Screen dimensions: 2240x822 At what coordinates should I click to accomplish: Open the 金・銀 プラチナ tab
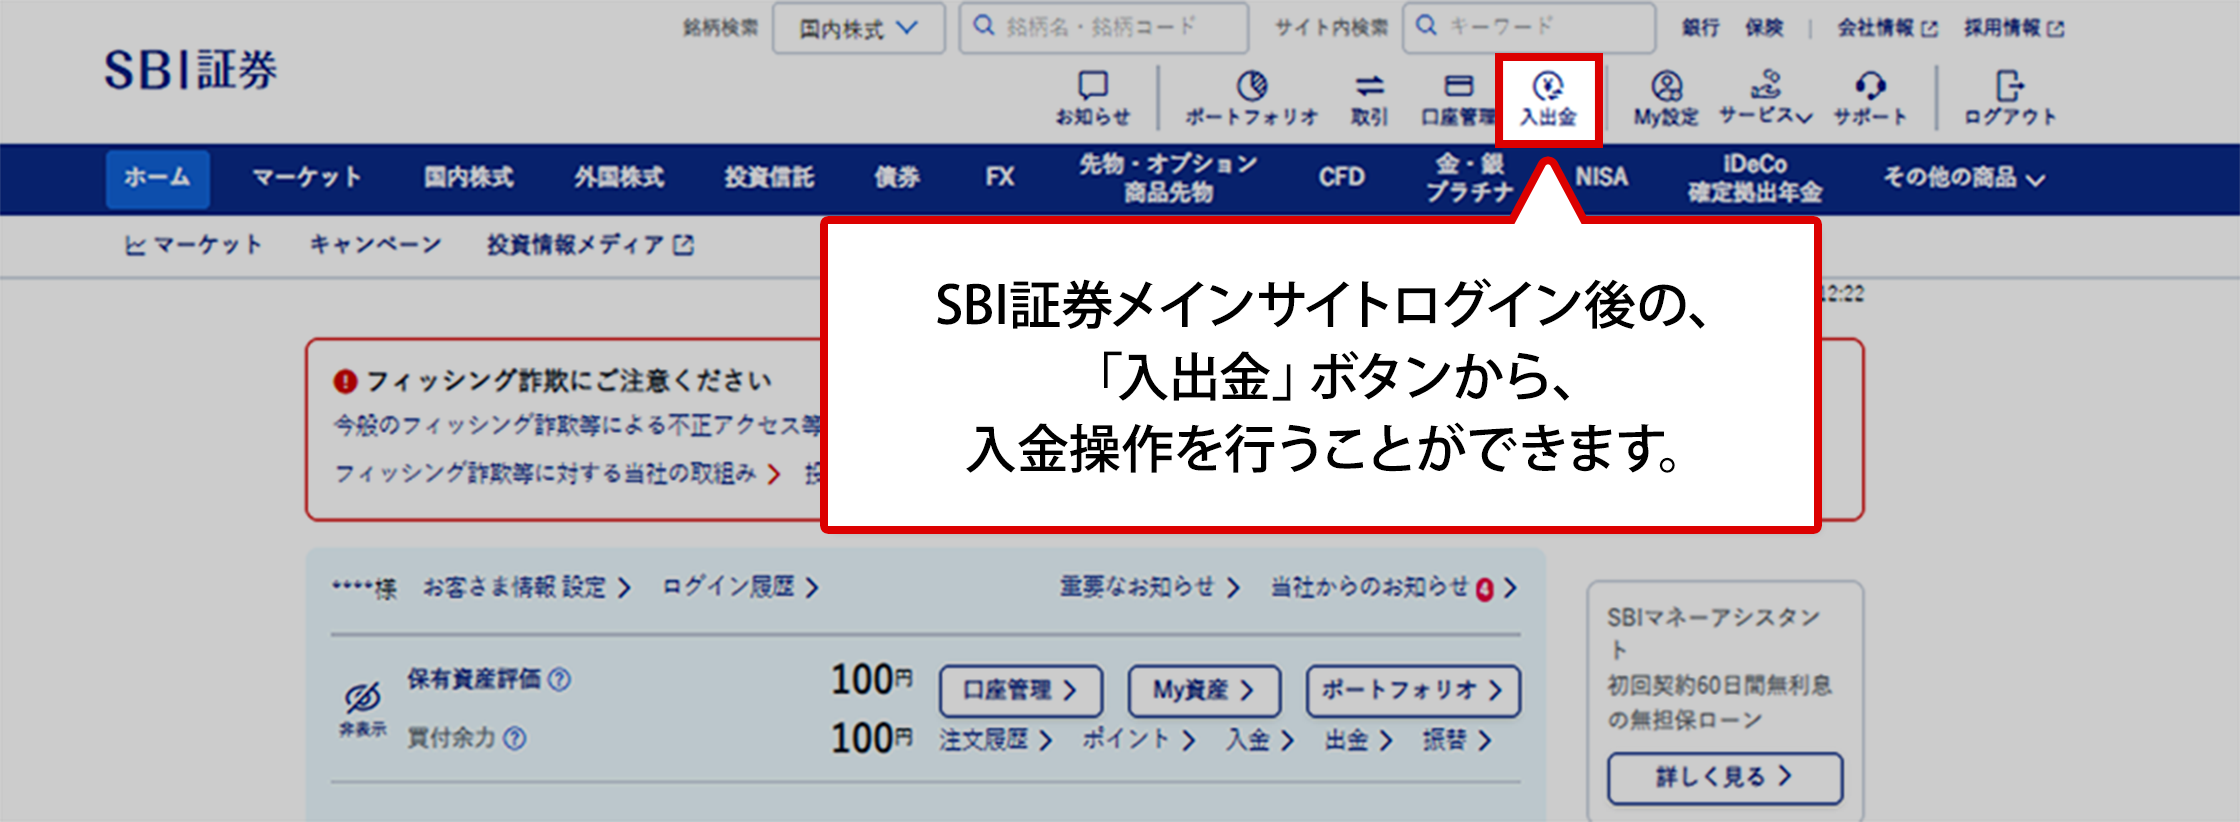(1470, 178)
